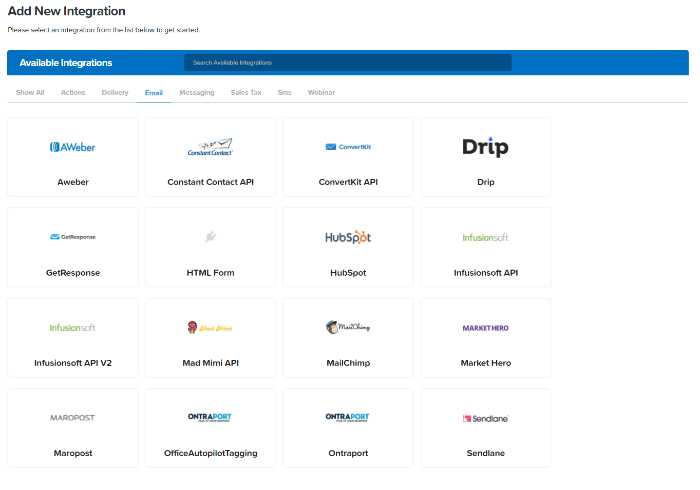Viewport: 700px width, 490px height.
Task: Select the Maropost label
Action: pos(73,453)
